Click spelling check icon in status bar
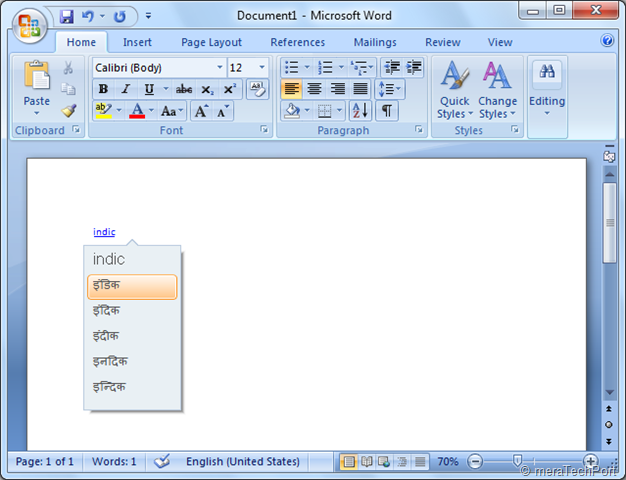 point(162,461)
